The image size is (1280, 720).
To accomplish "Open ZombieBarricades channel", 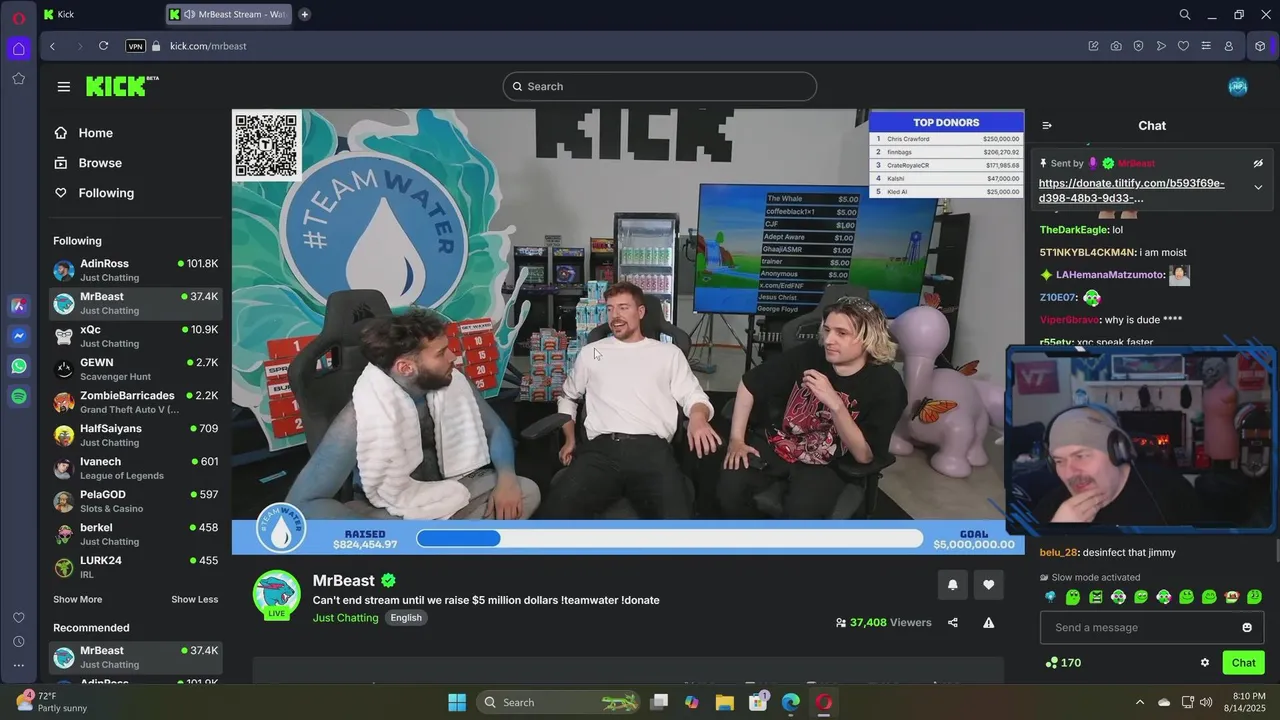I will (136, 402).
